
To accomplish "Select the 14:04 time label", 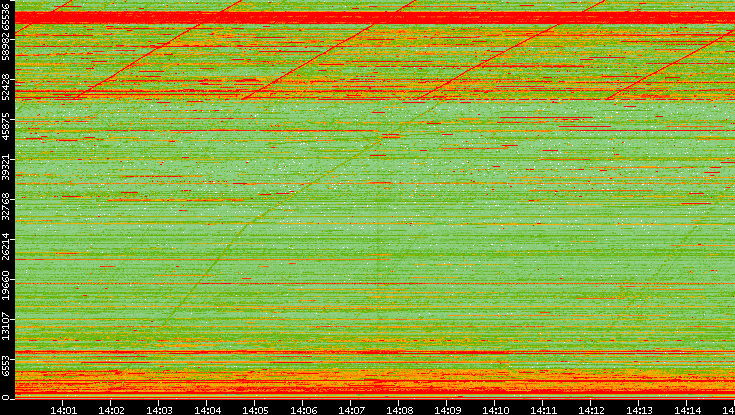I will [x=207, y=410].
